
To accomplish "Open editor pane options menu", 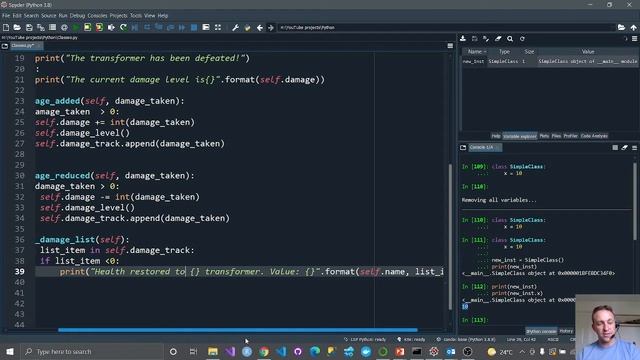I will pyautogui.click(x=450, y=46).
